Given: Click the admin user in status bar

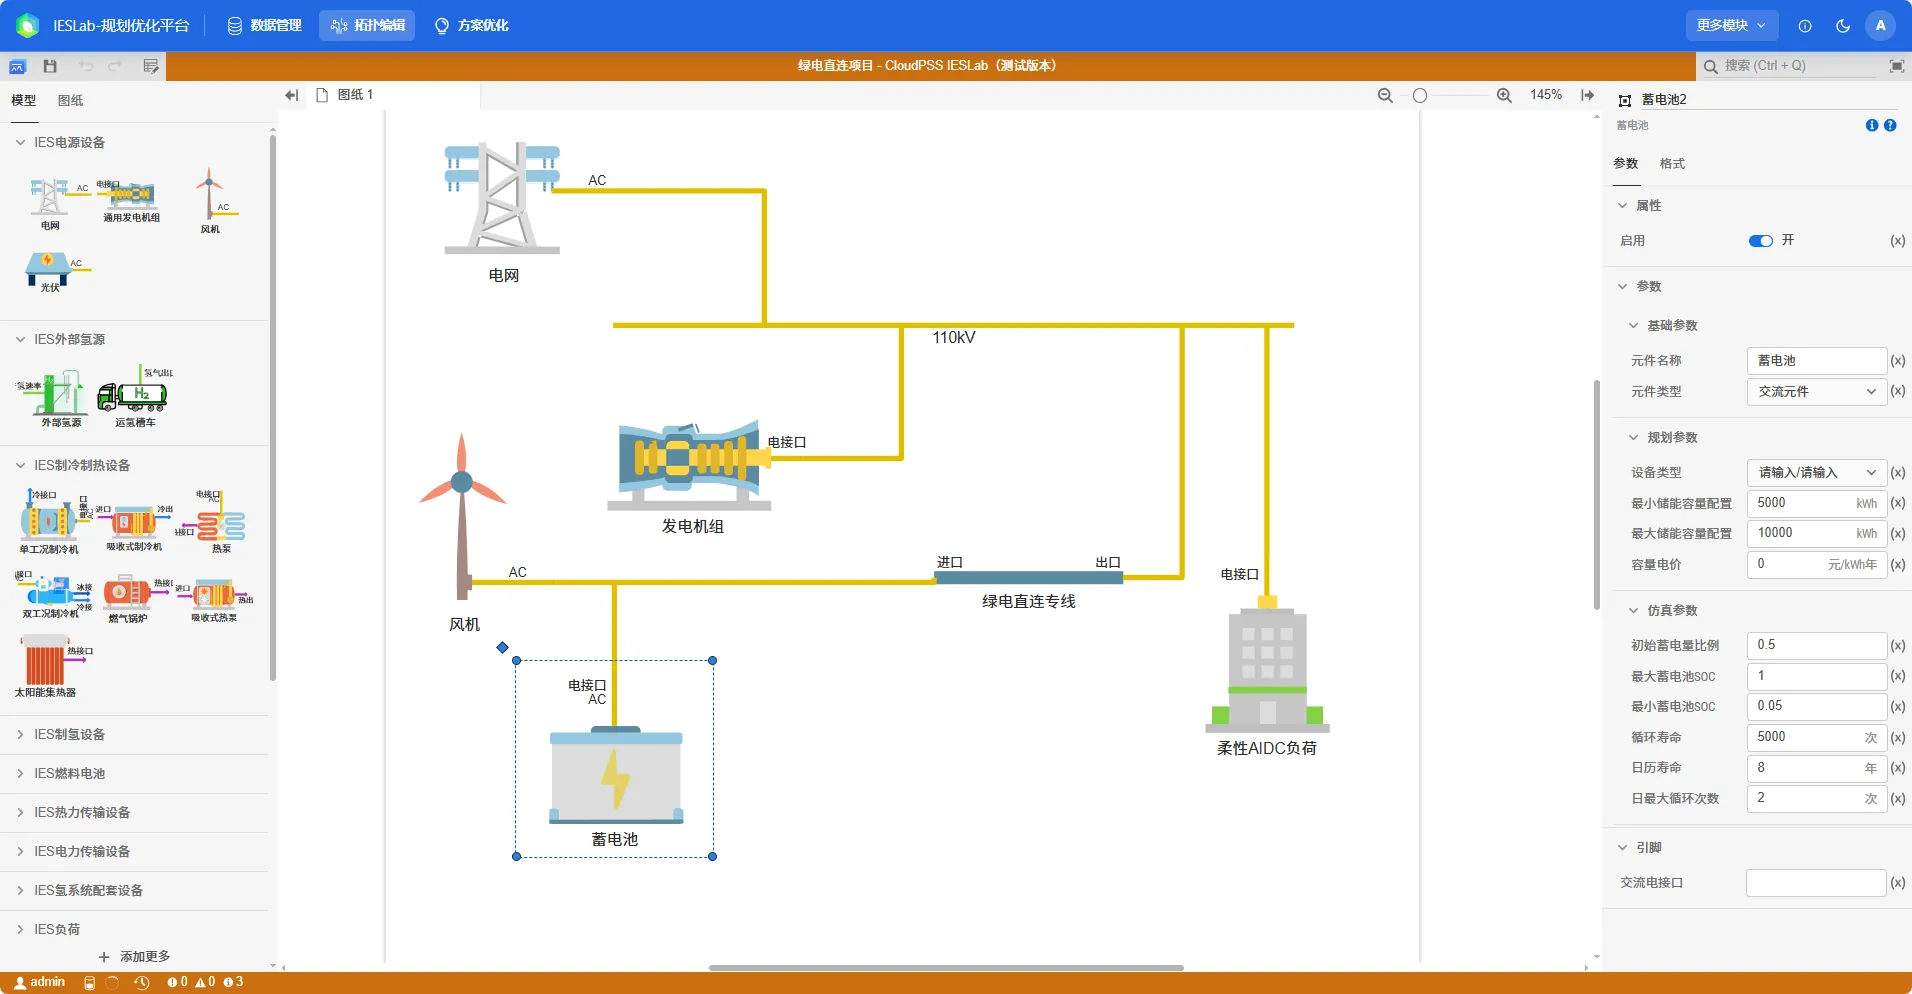Looking at the screenshot, I should (x=39, y=983).
